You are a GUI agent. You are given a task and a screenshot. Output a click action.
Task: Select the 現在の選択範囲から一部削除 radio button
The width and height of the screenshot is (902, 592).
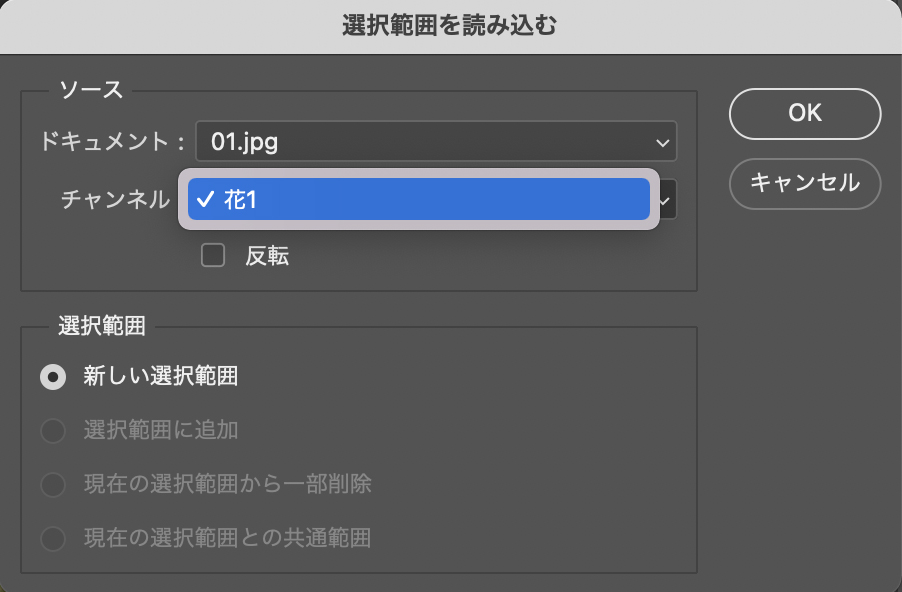tap(53, 485)
